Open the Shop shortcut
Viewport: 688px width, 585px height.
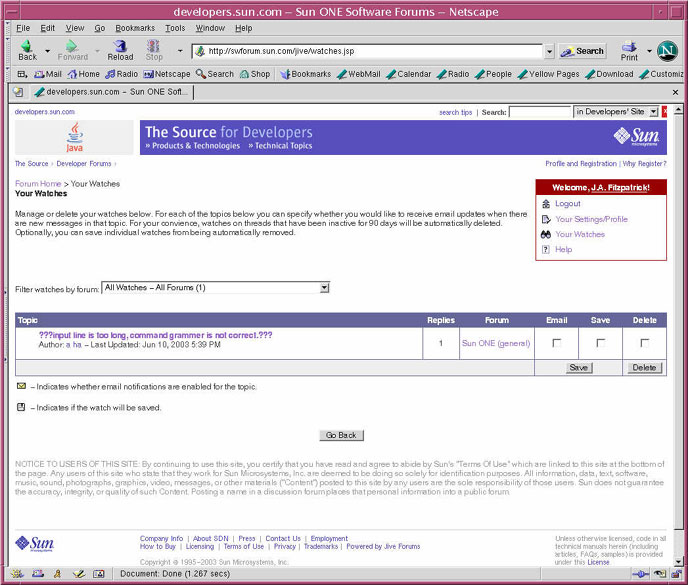click(255, 74)
